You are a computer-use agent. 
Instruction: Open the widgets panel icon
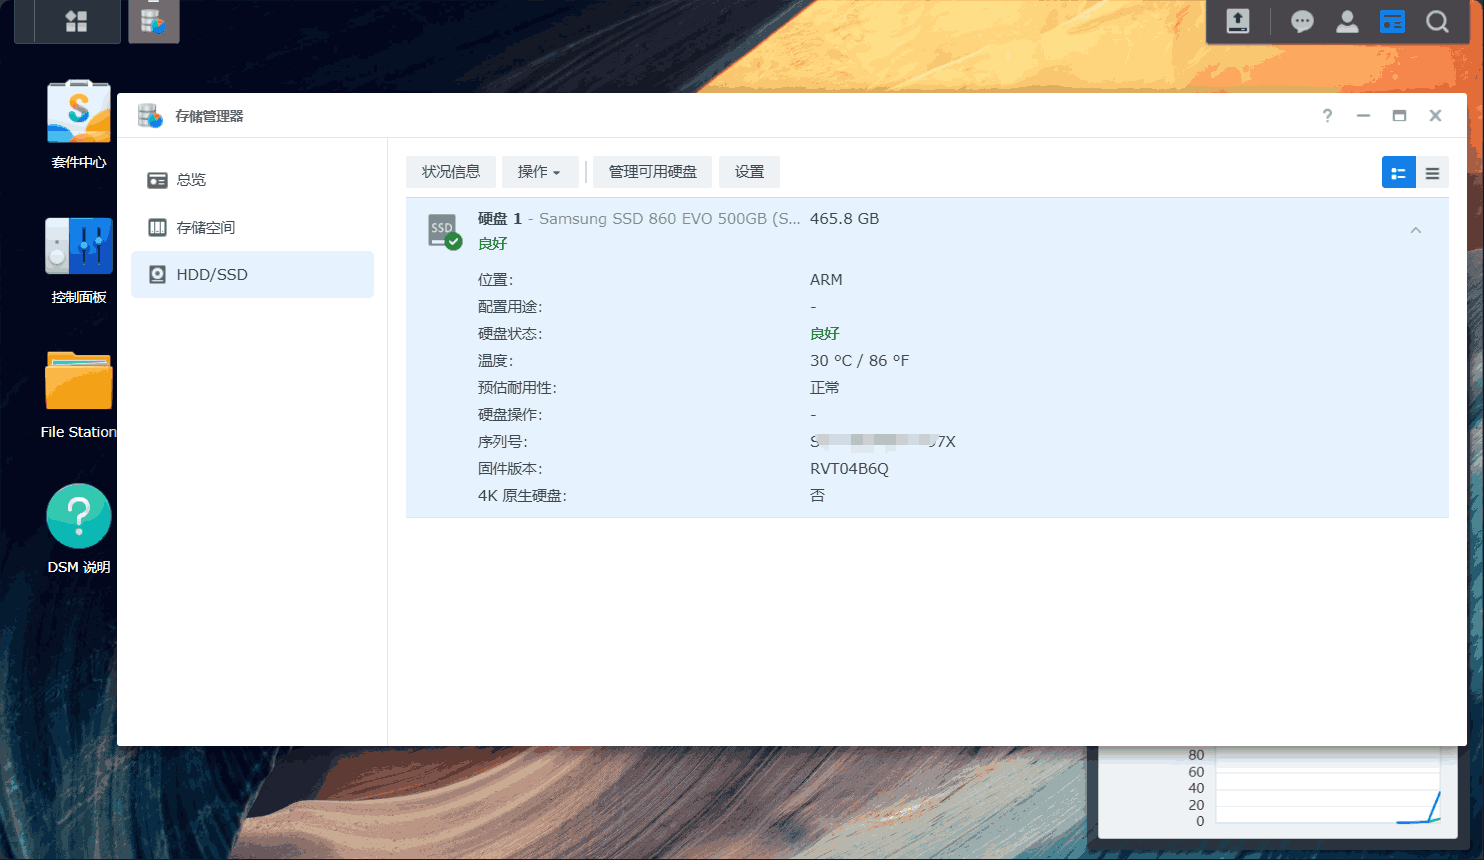(x=1392, y=21)
